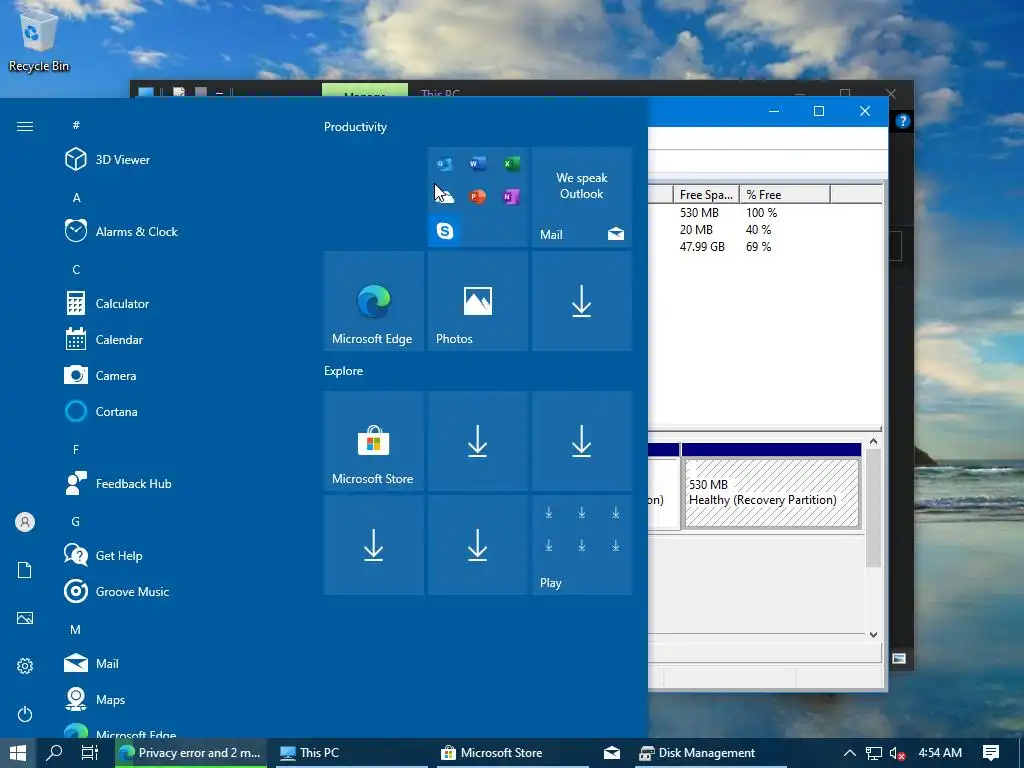The width and height of the screenshot is (1024, 768).
Task: Click the Word icon in the Office tile
Action: (x=477, y=163)
